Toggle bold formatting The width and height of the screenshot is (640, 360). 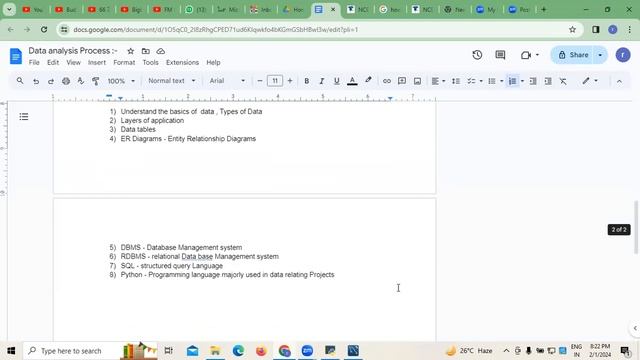[x=307, y=81]
